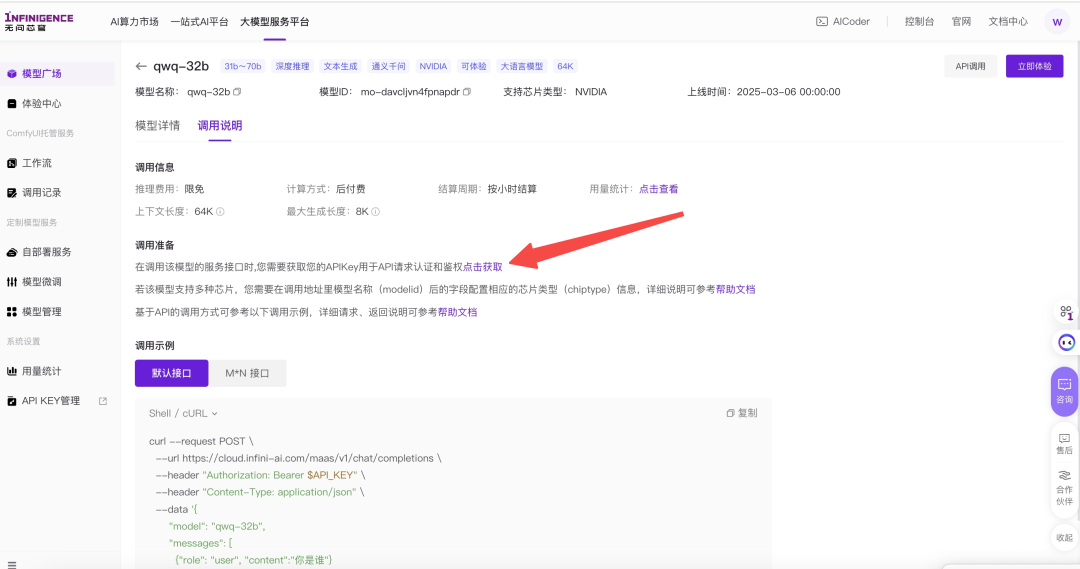
Task: Click the 模型微调 sliders icon
Action: (12, 282)
